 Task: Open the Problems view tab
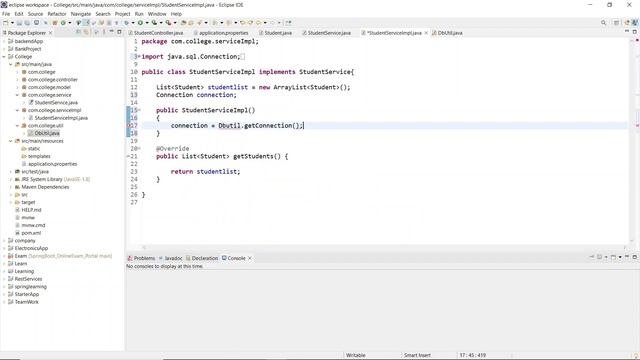coord(141,258)
